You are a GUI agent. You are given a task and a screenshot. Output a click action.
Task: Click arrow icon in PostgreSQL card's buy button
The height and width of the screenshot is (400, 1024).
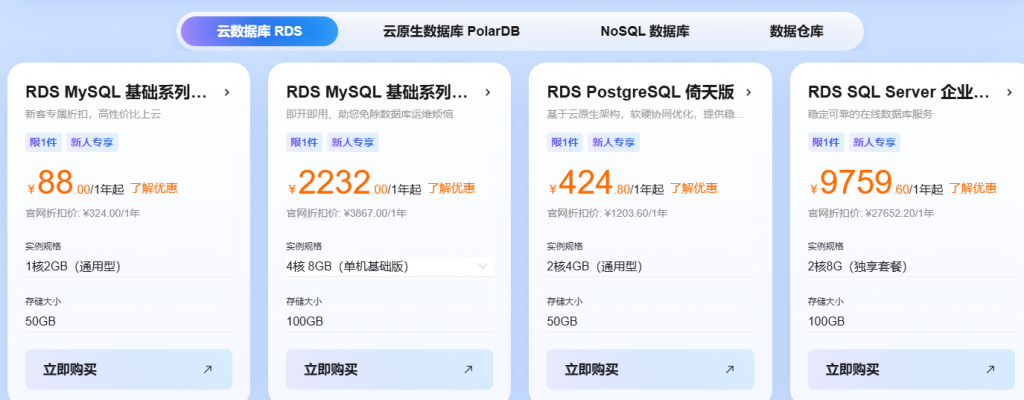click(729, 369)
